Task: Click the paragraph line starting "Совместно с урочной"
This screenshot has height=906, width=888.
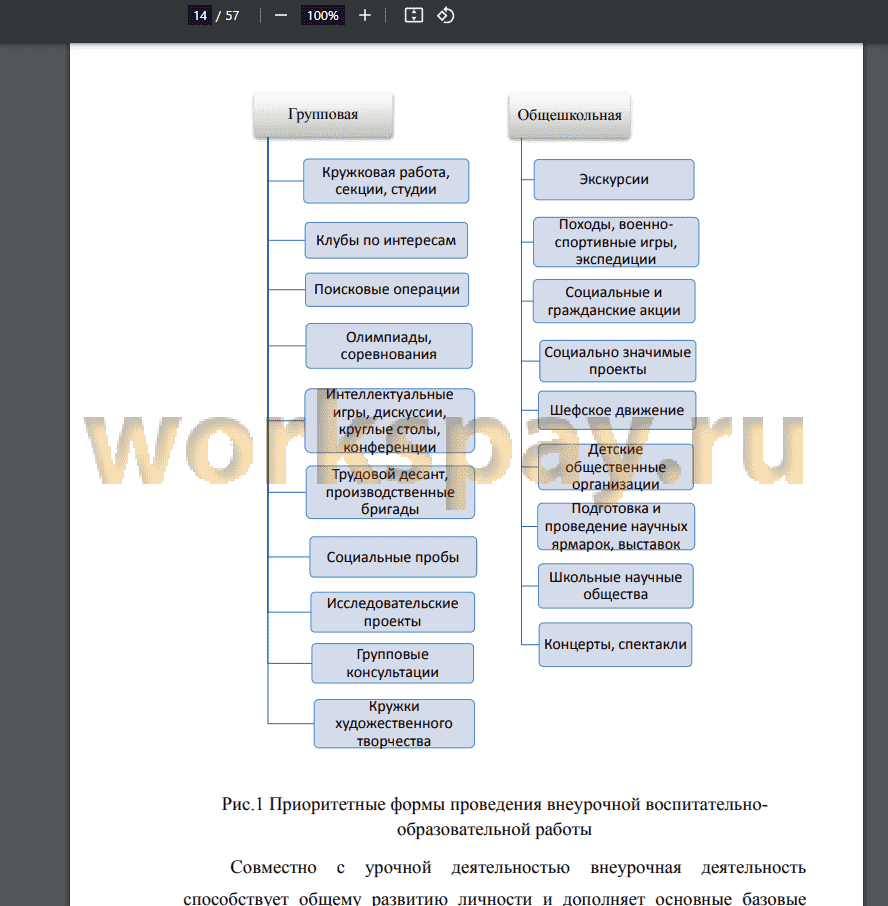Action: [x=518, y=867]
